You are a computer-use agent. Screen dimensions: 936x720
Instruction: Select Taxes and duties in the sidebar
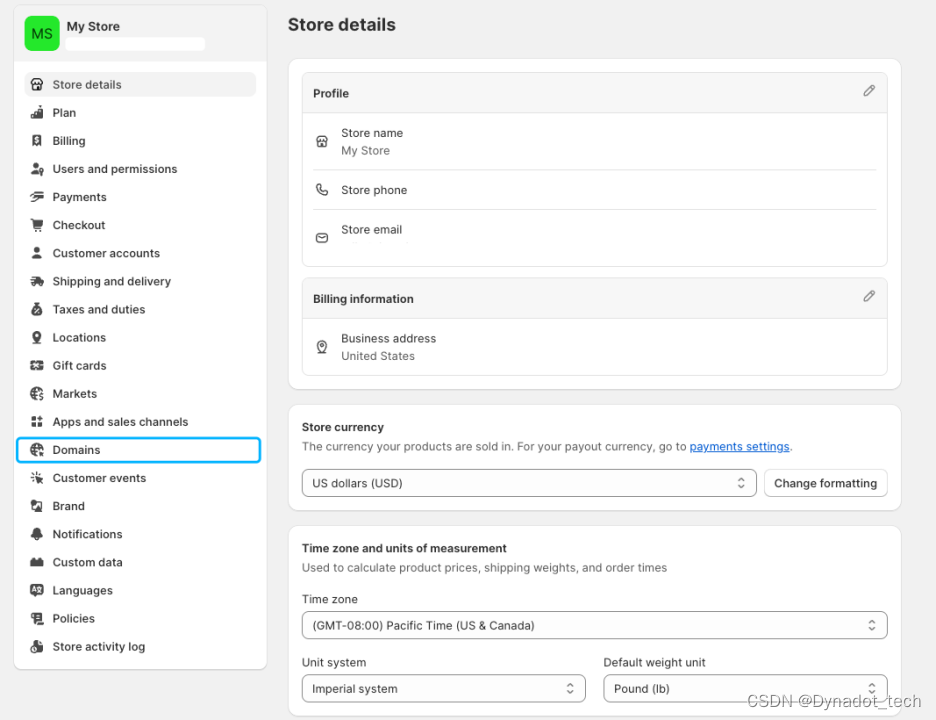99,310
